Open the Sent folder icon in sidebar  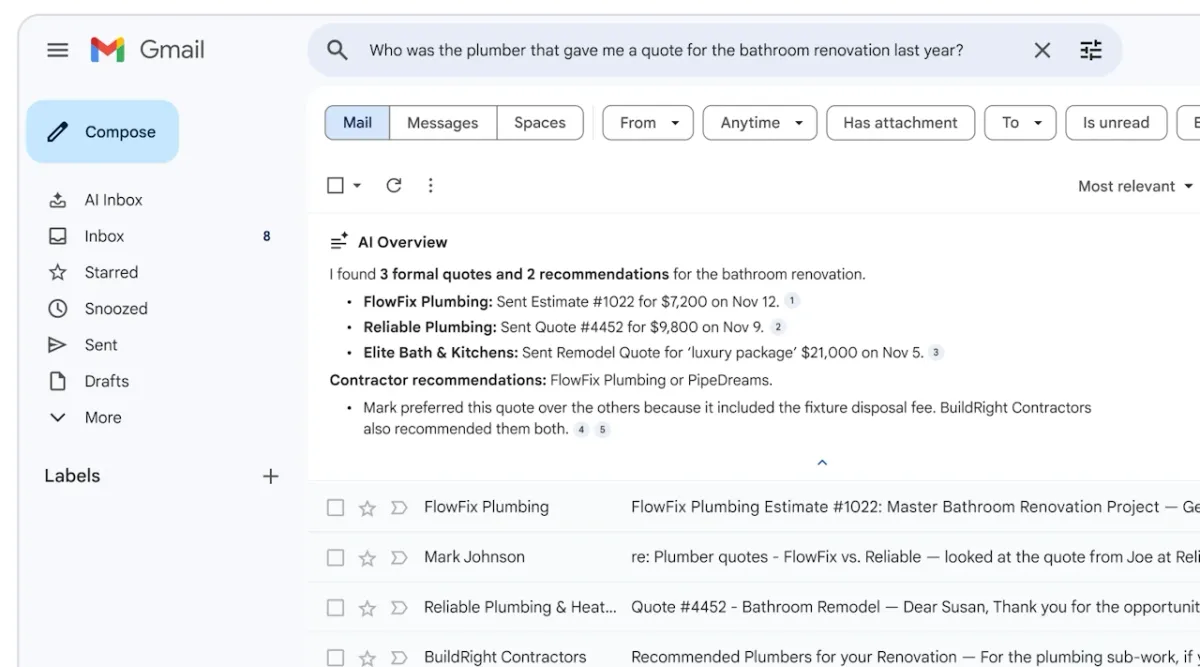[58, 344]
